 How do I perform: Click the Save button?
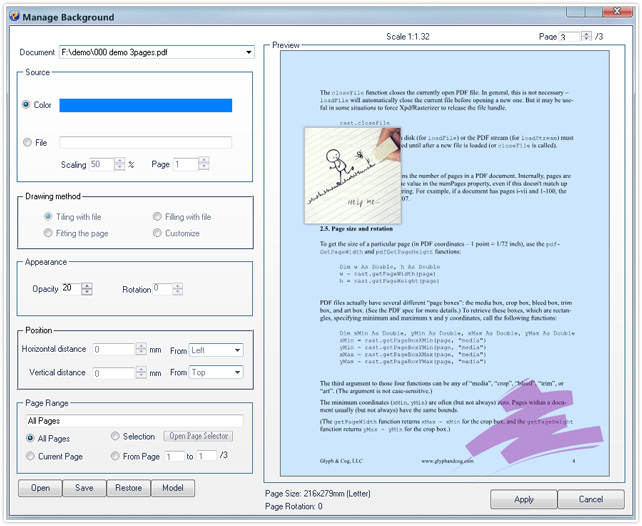tap(84, 488)
